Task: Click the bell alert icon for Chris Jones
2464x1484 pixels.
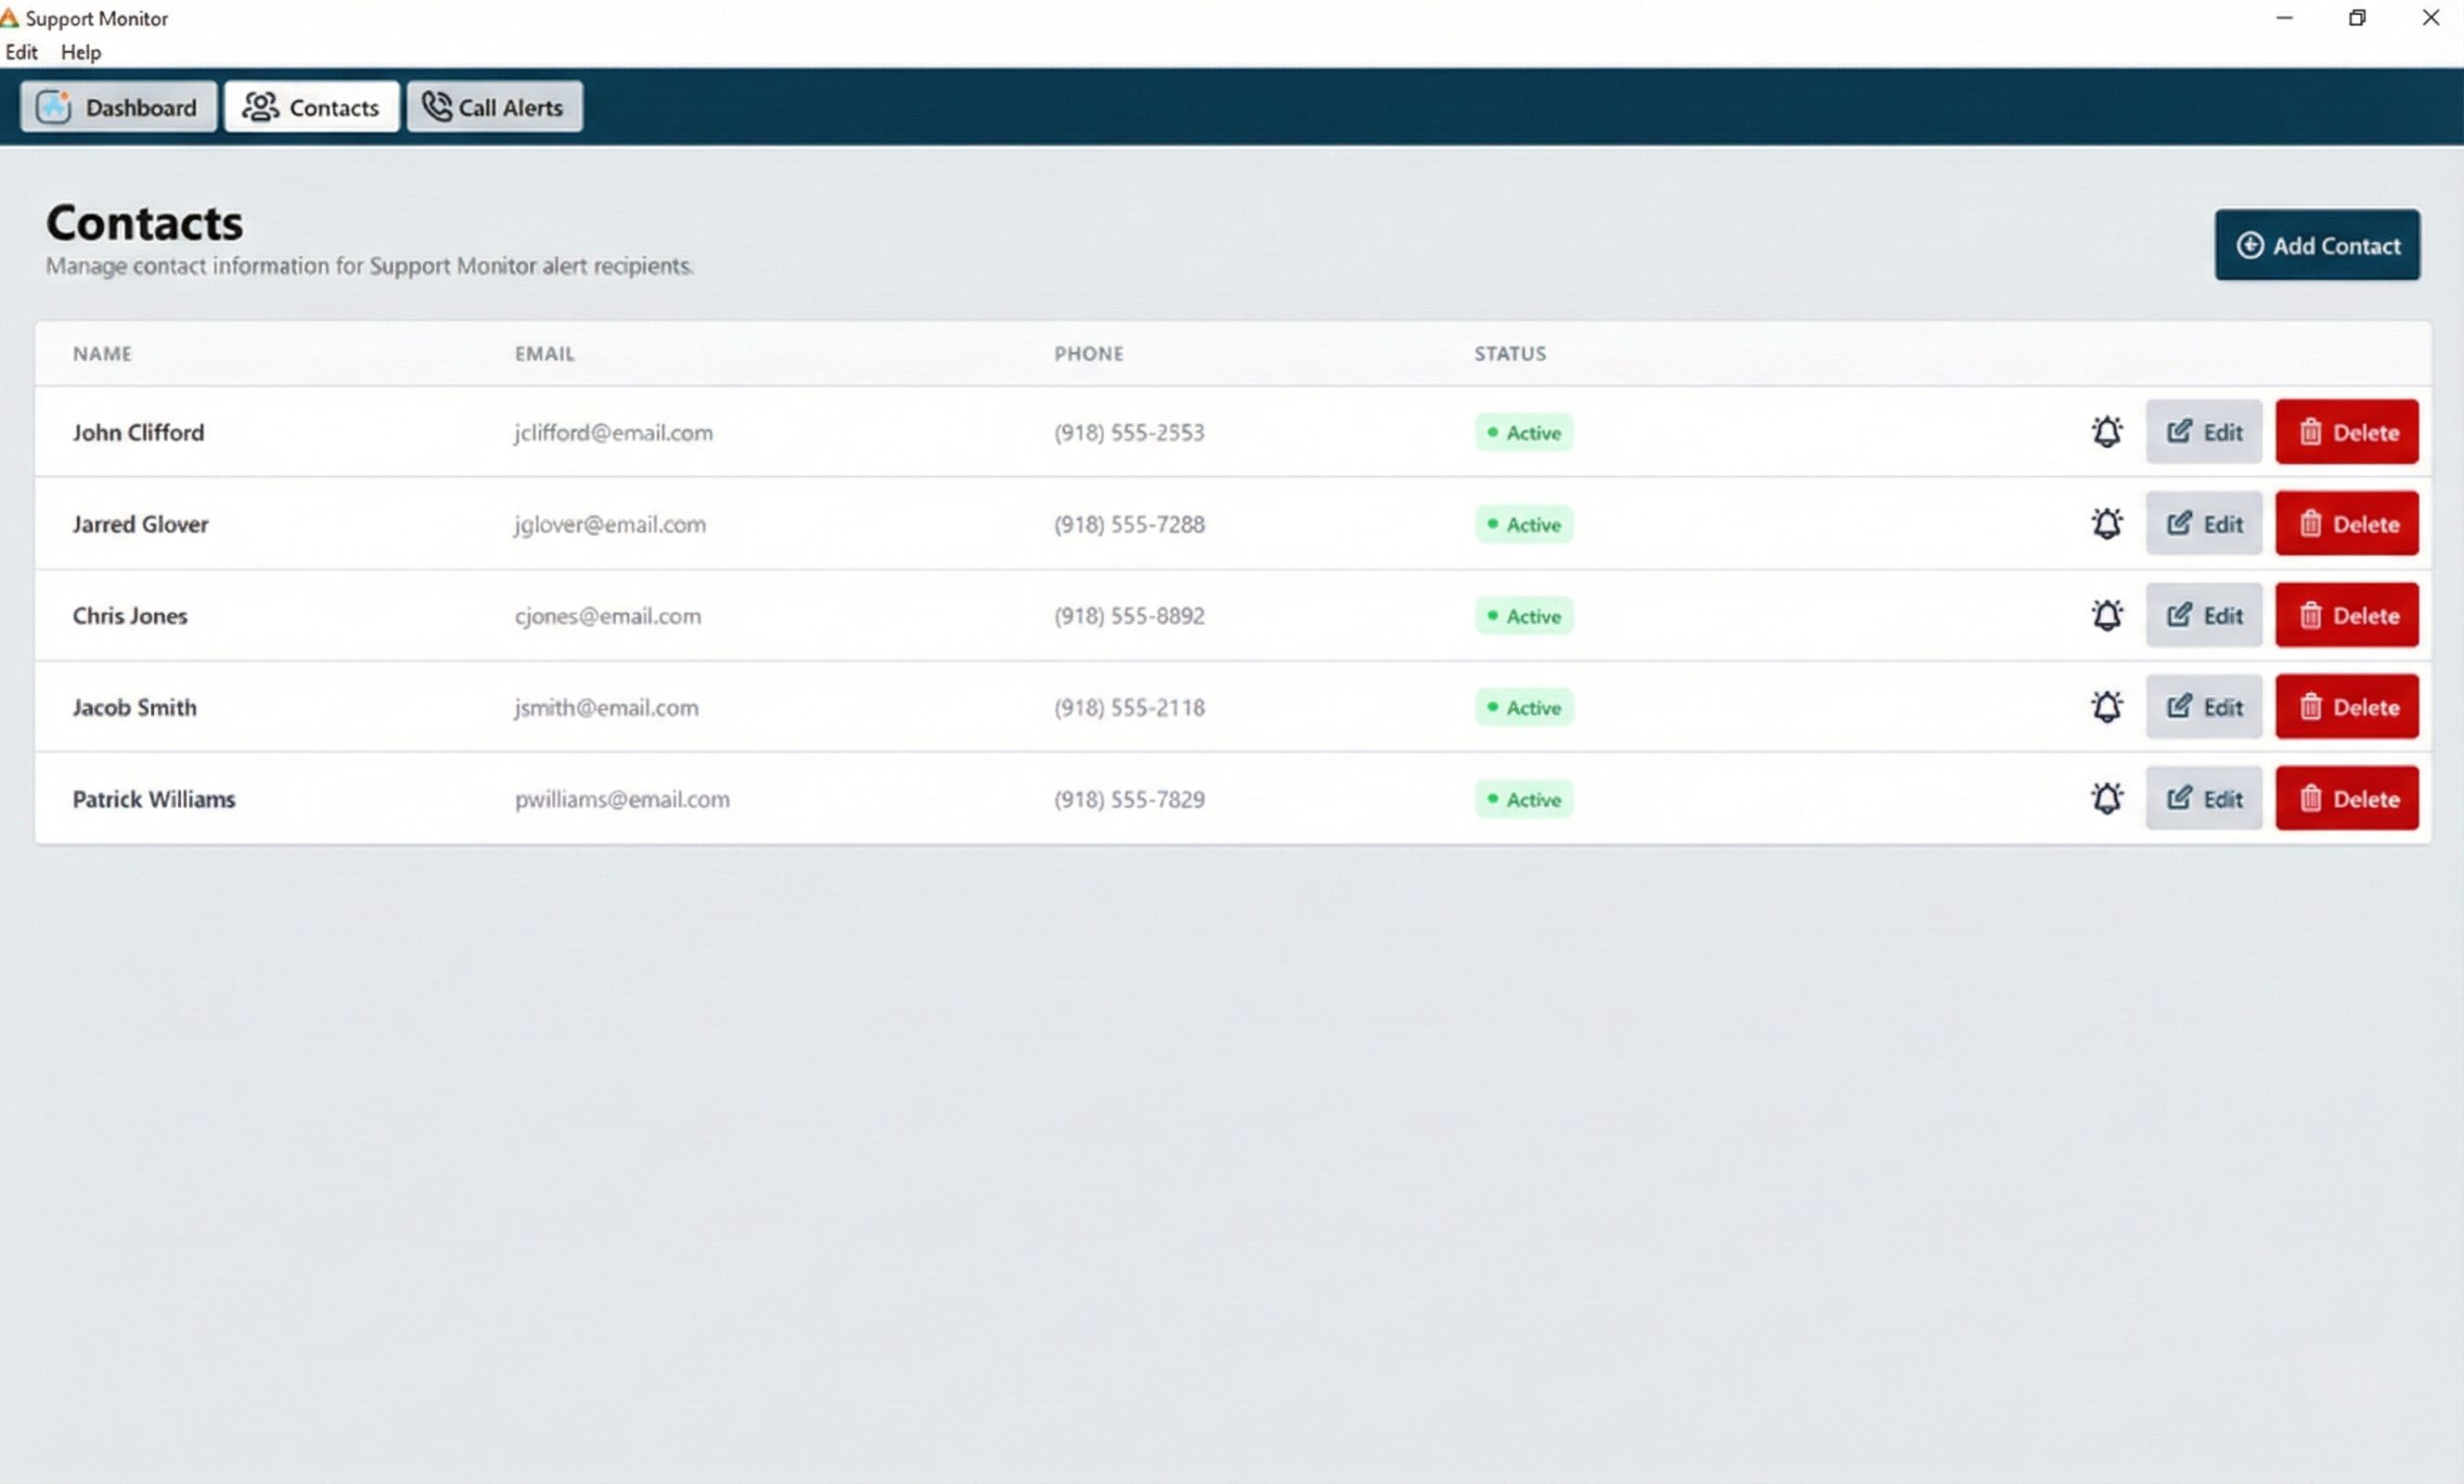Action: point(2106,615)
